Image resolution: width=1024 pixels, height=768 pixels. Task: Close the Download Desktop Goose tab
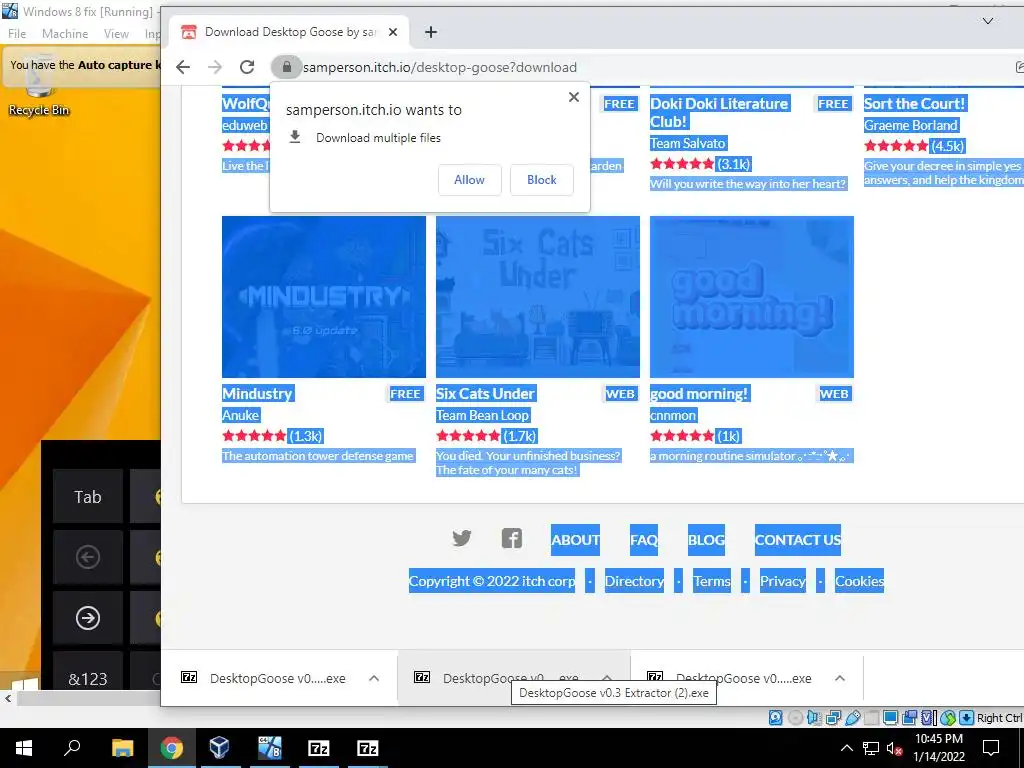coord(392,32)
